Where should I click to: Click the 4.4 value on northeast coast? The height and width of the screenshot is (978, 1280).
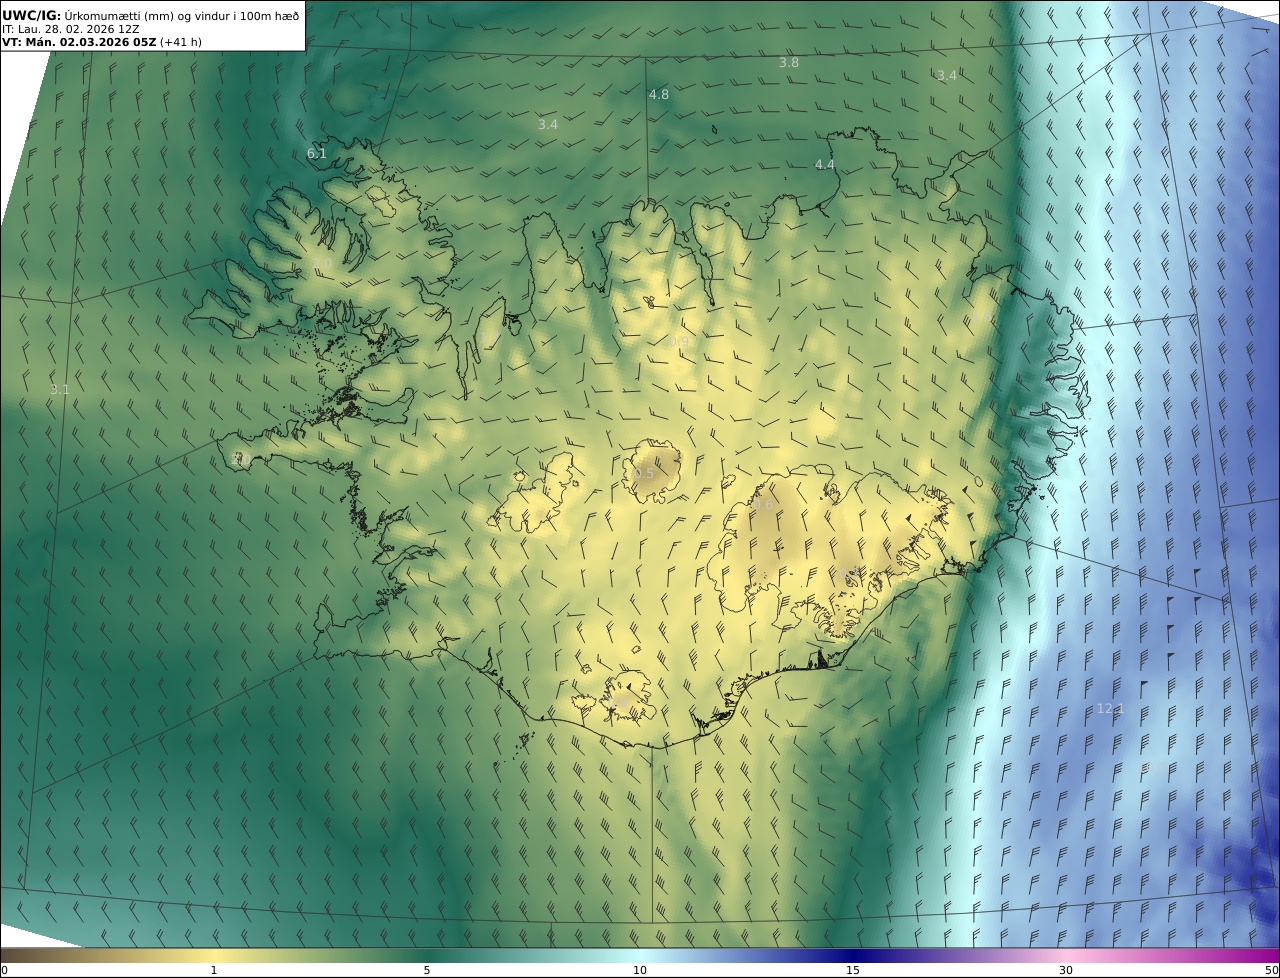coord(824,164)
